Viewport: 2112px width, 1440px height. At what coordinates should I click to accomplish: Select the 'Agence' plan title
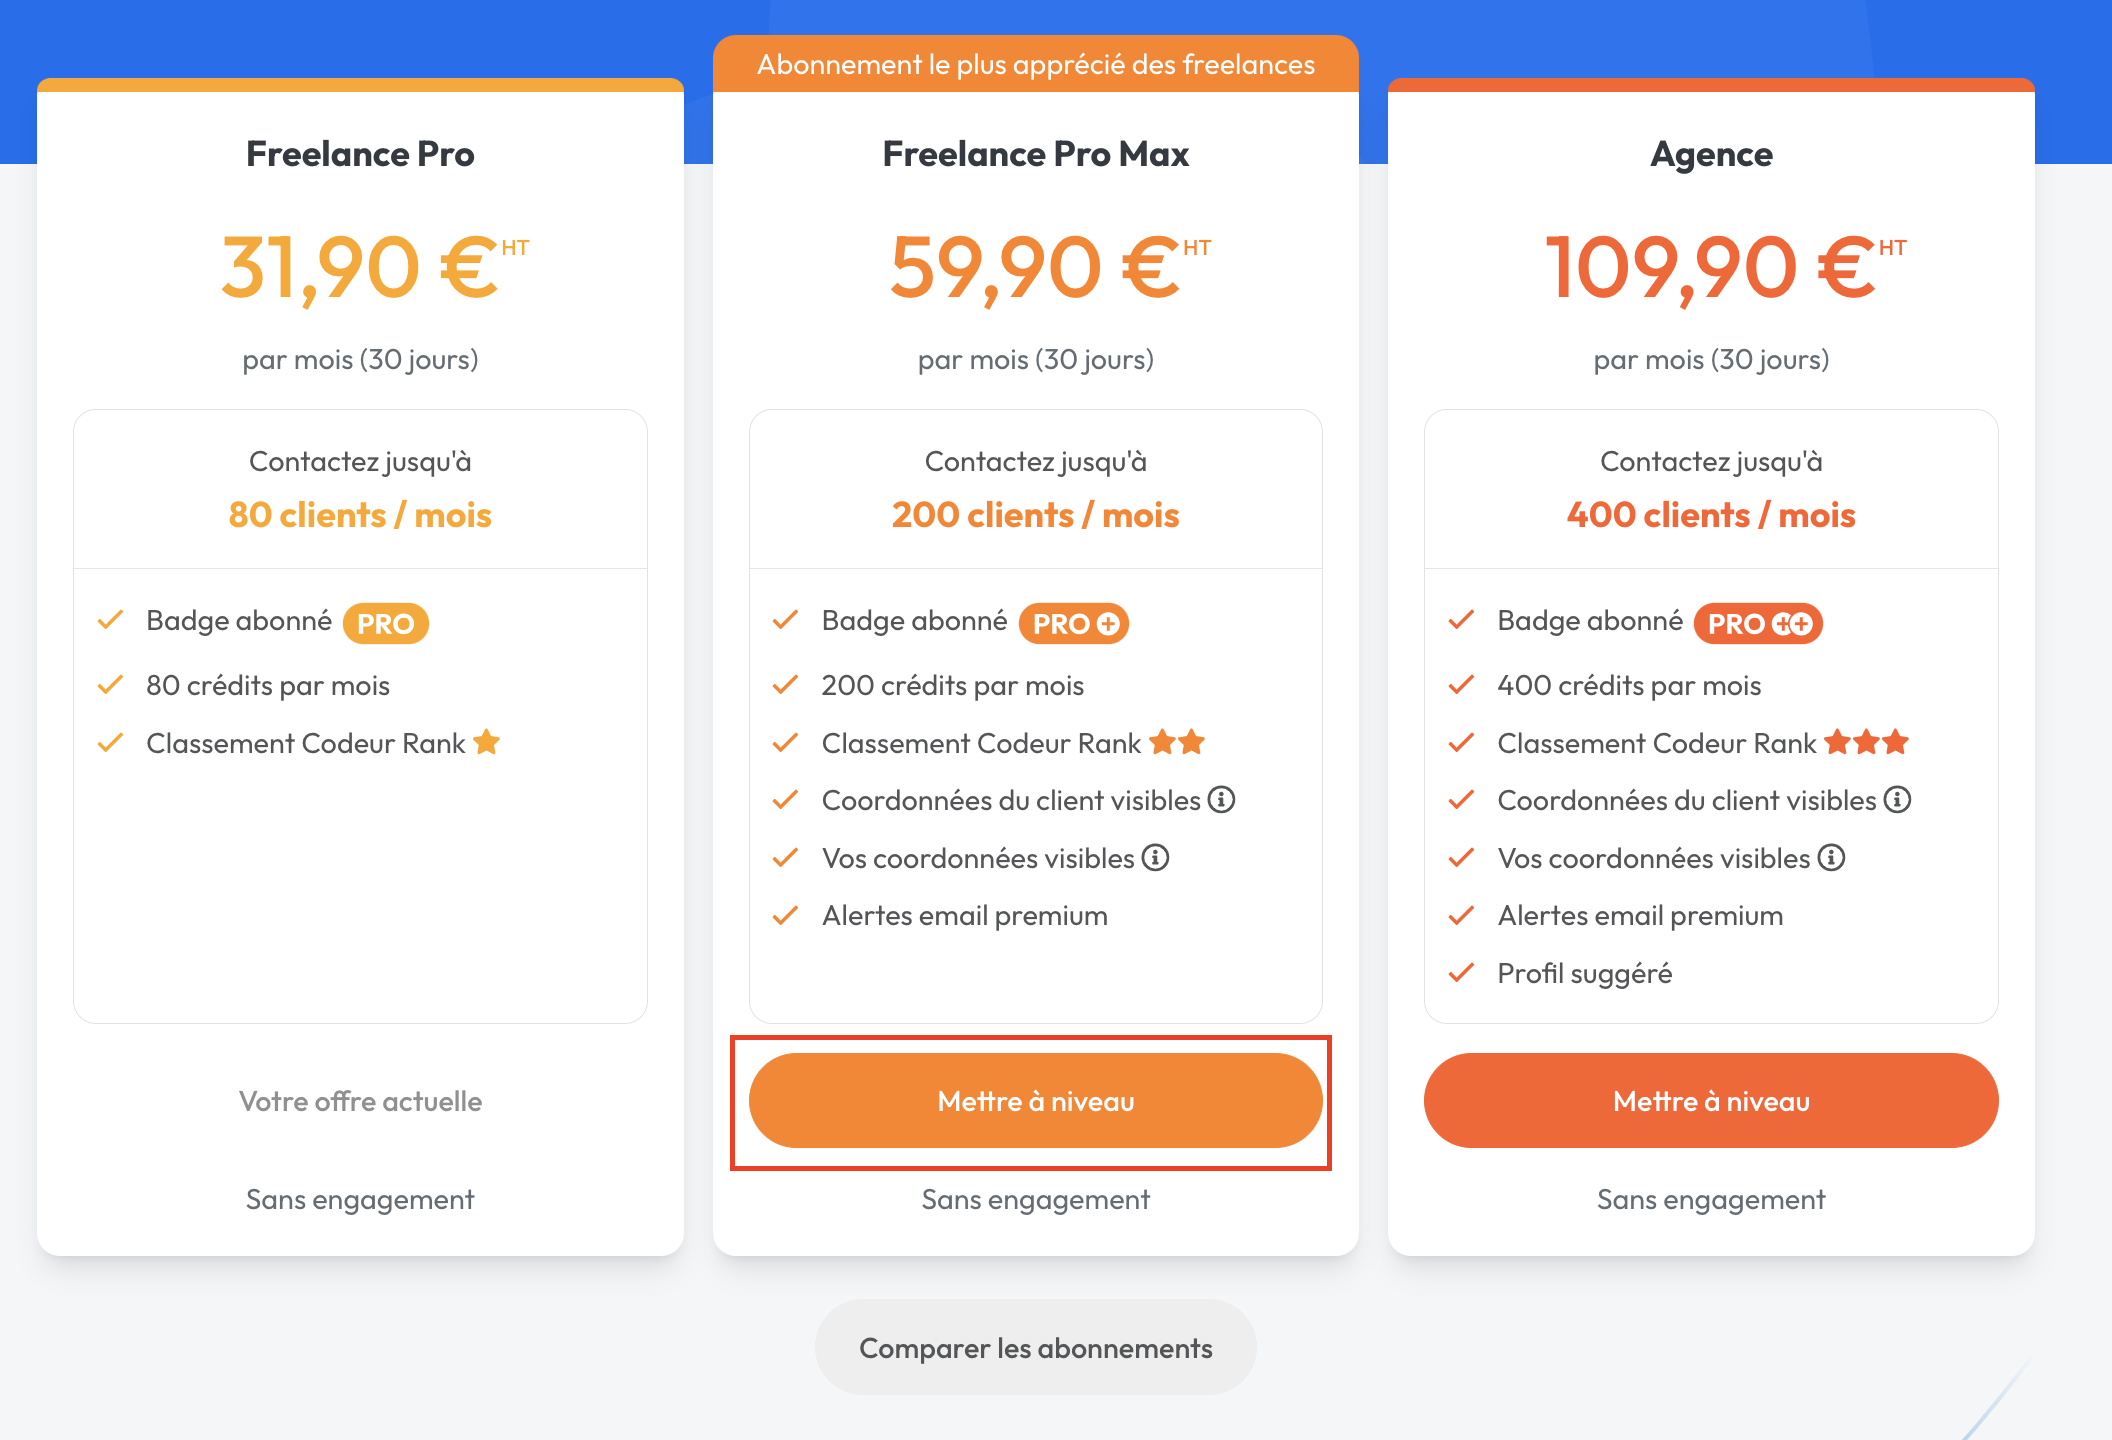(x=1711, y=154)
